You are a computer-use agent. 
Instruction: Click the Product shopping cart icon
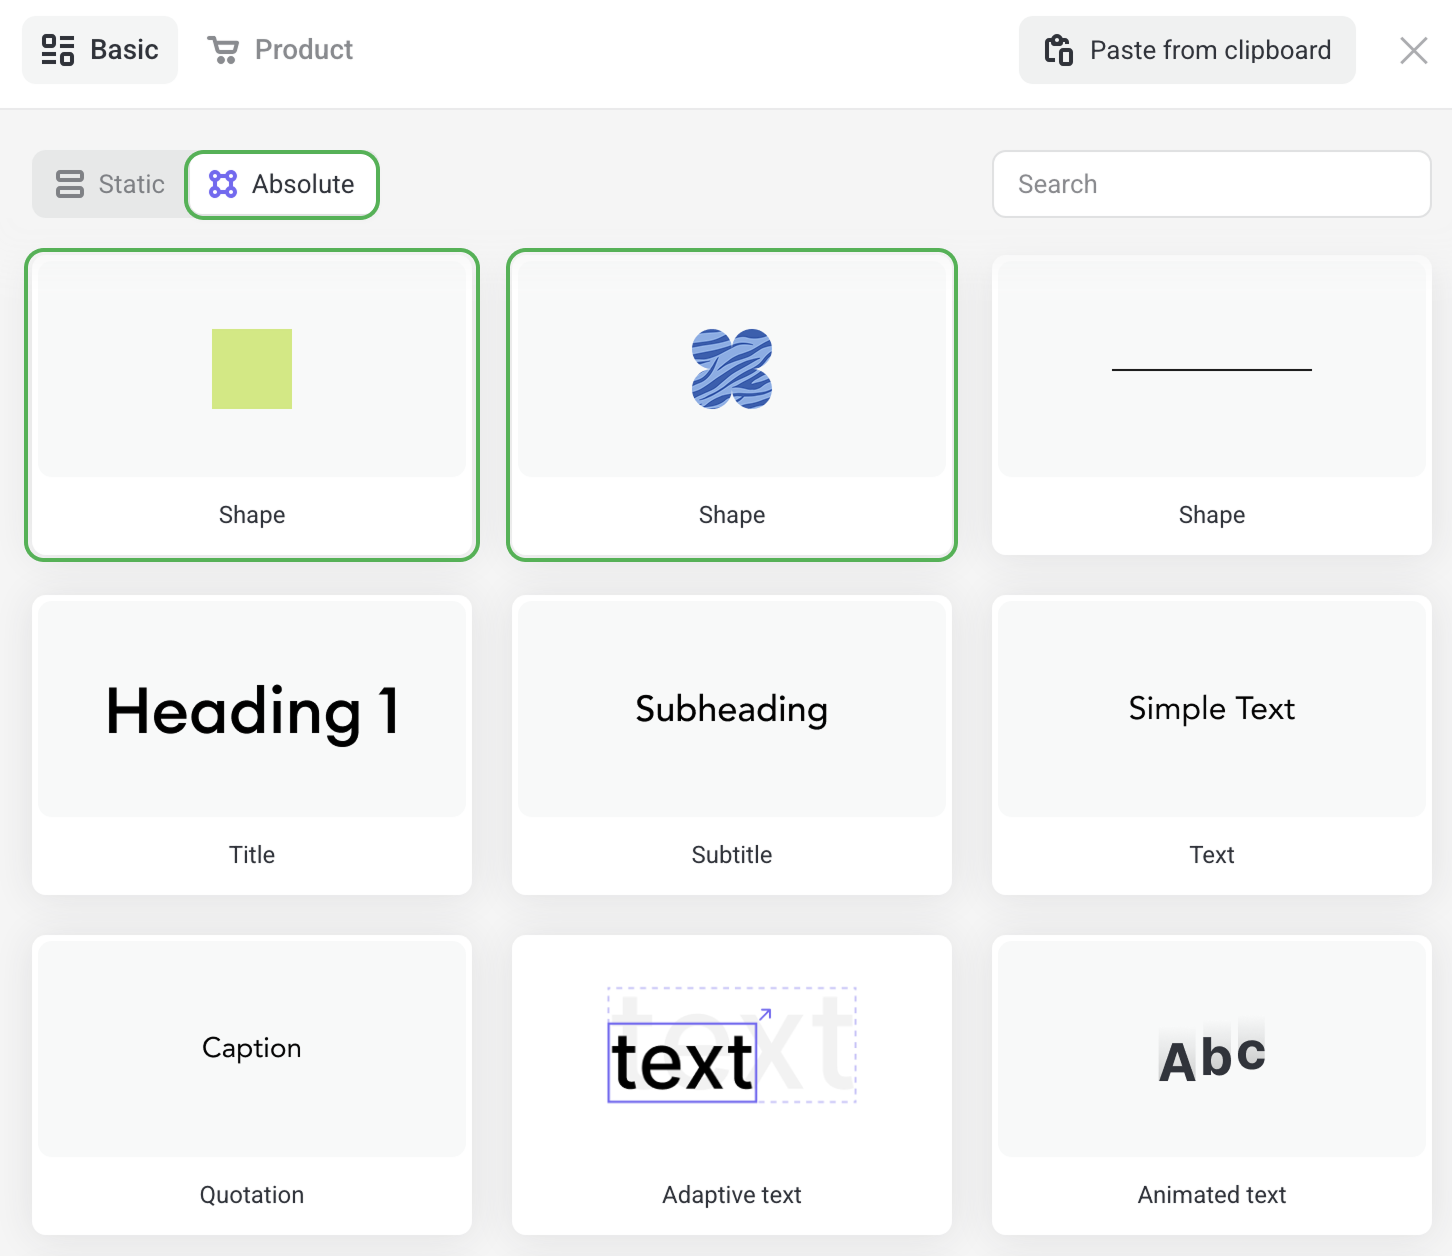(x=223, y=50)
